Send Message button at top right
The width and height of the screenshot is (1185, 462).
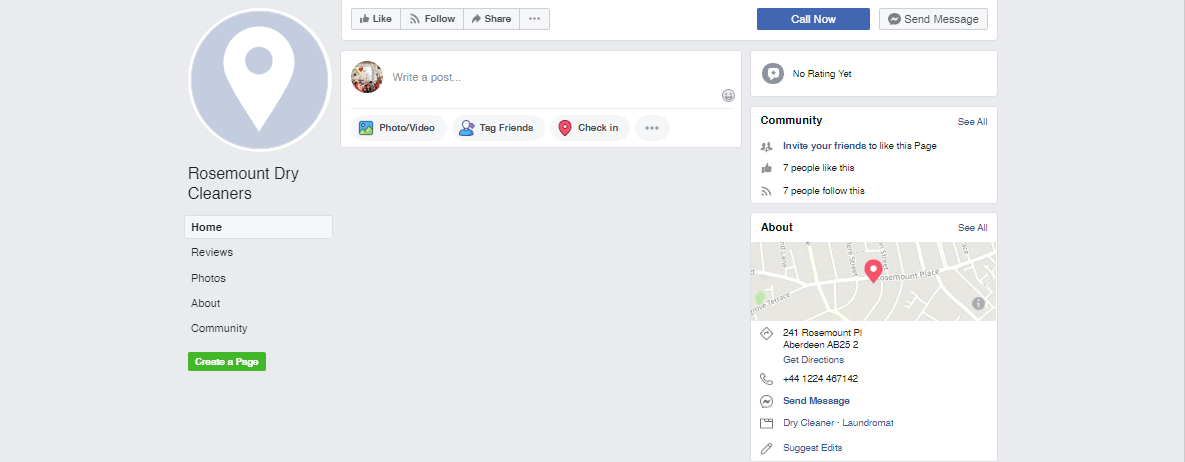[x=933, y=19]
